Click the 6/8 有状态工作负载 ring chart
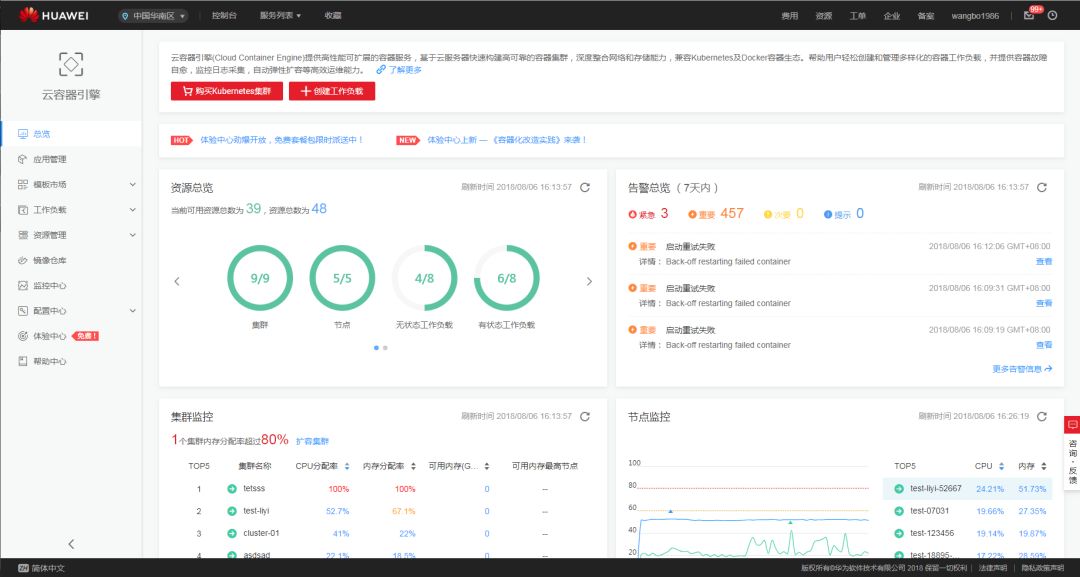This screenshot has width=1080, height=577. click(507, 278)
